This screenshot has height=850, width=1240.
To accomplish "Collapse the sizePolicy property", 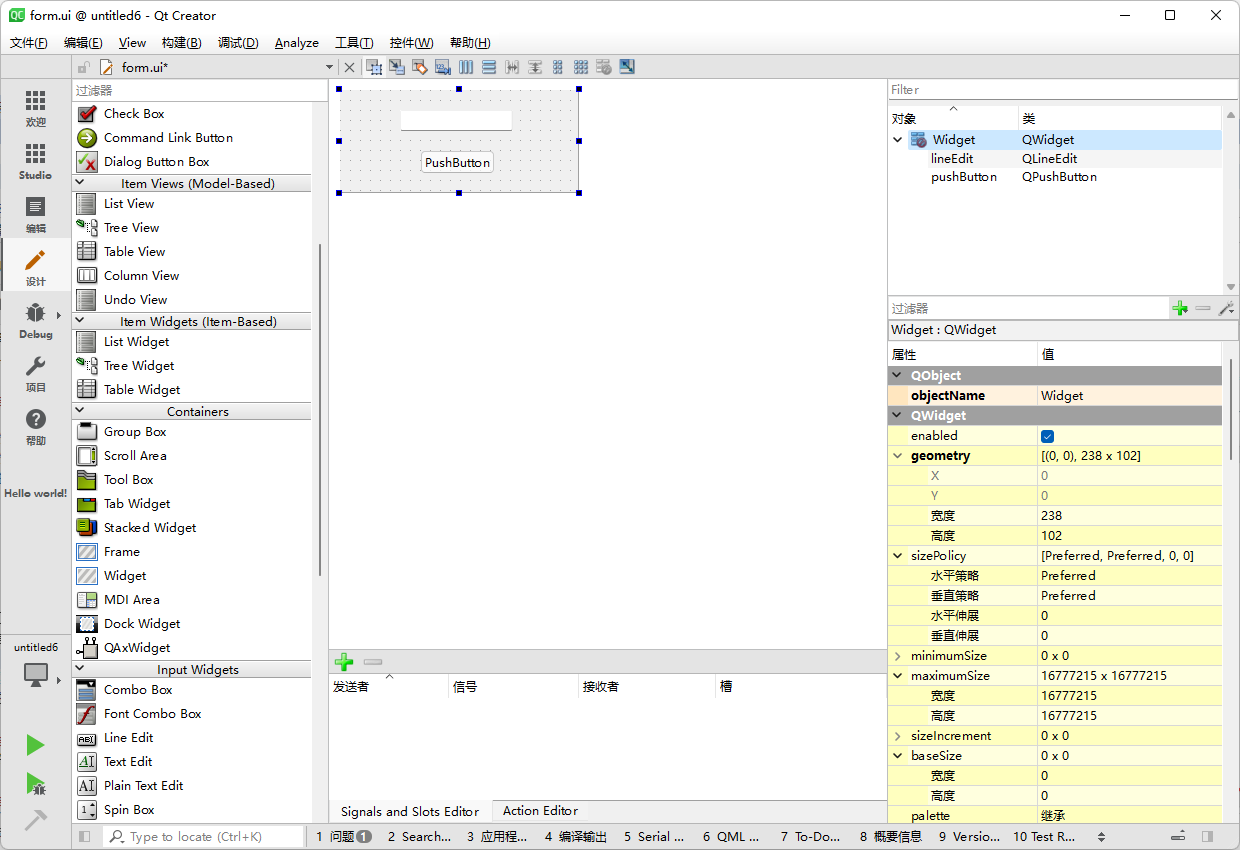I will tap(897, 556).
